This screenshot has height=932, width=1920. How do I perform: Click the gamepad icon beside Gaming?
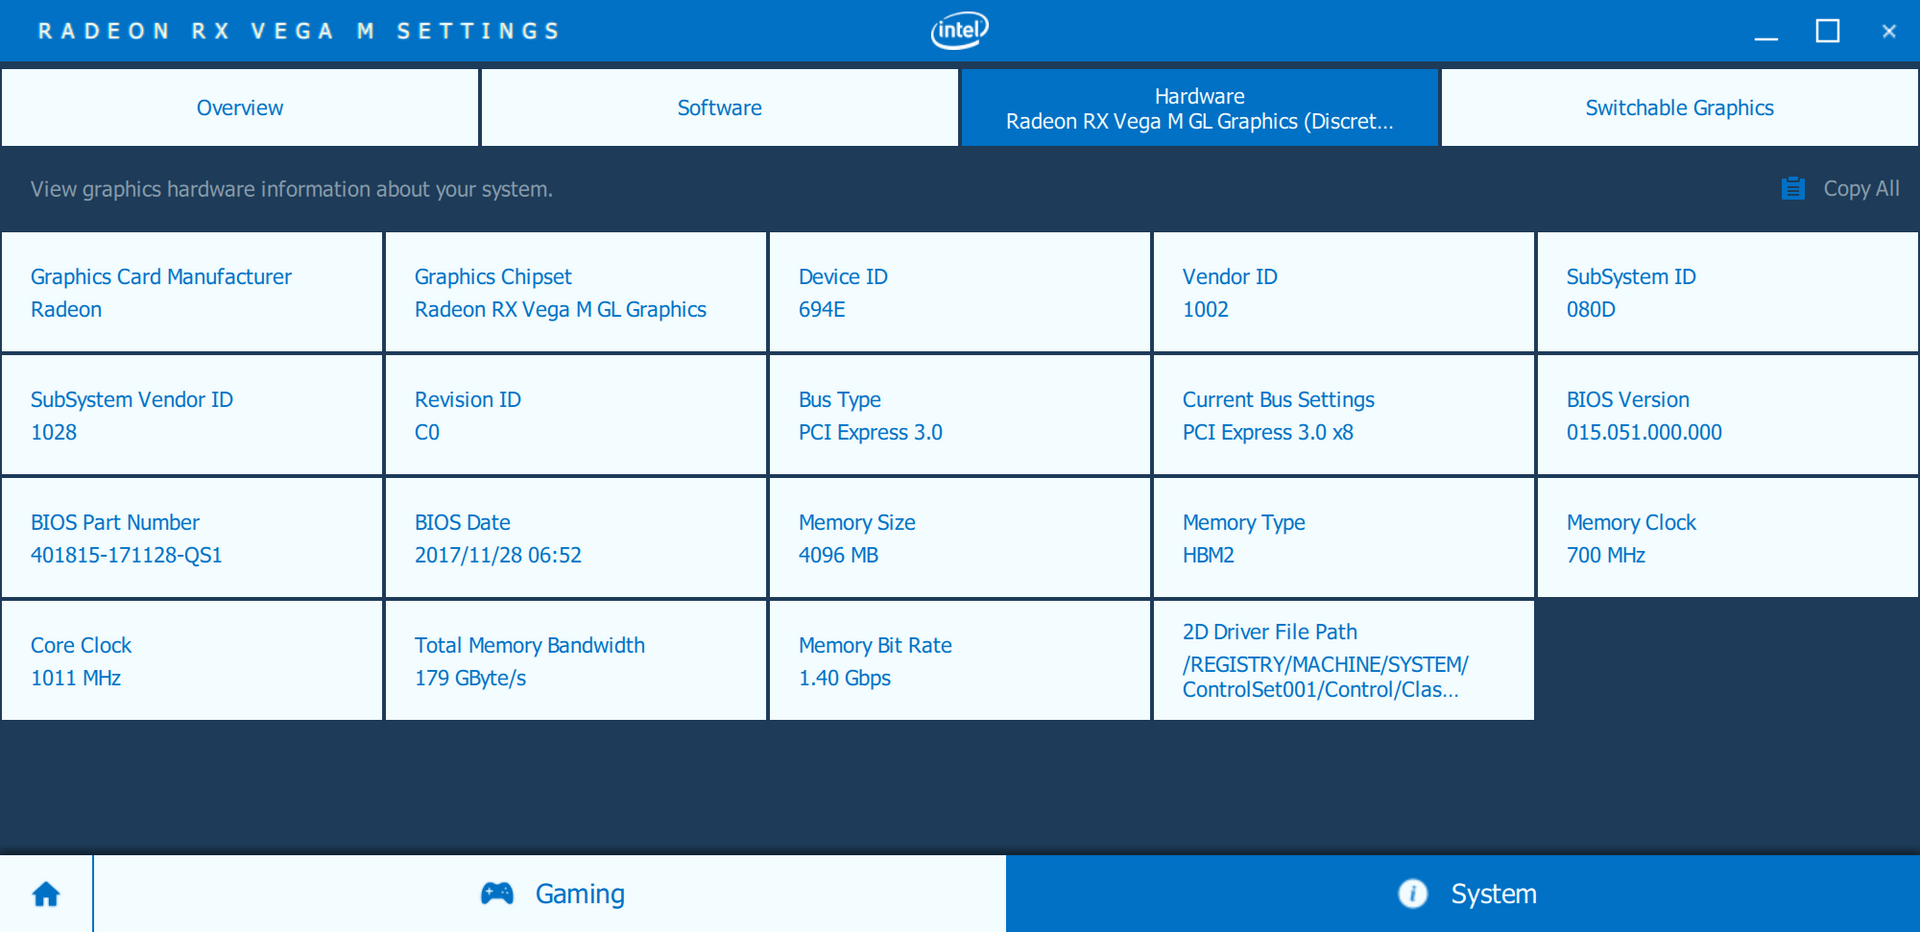(497, 893)
